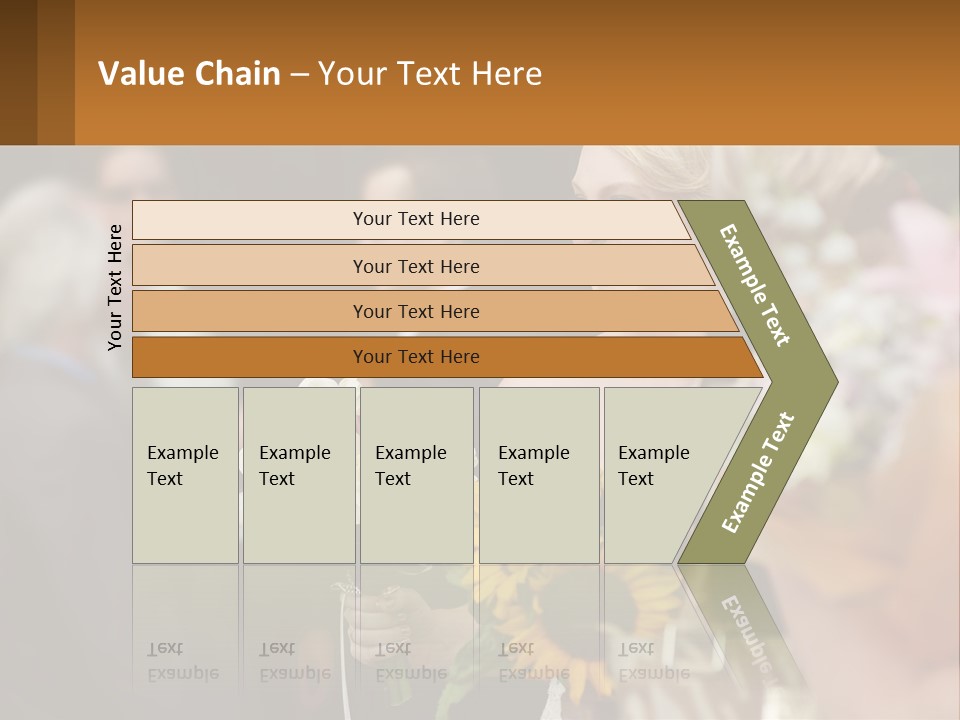Select the slide title 'Value Chain – Your Text Here'
Viewport: 960px width, 720px height.
tap(320, 73)
